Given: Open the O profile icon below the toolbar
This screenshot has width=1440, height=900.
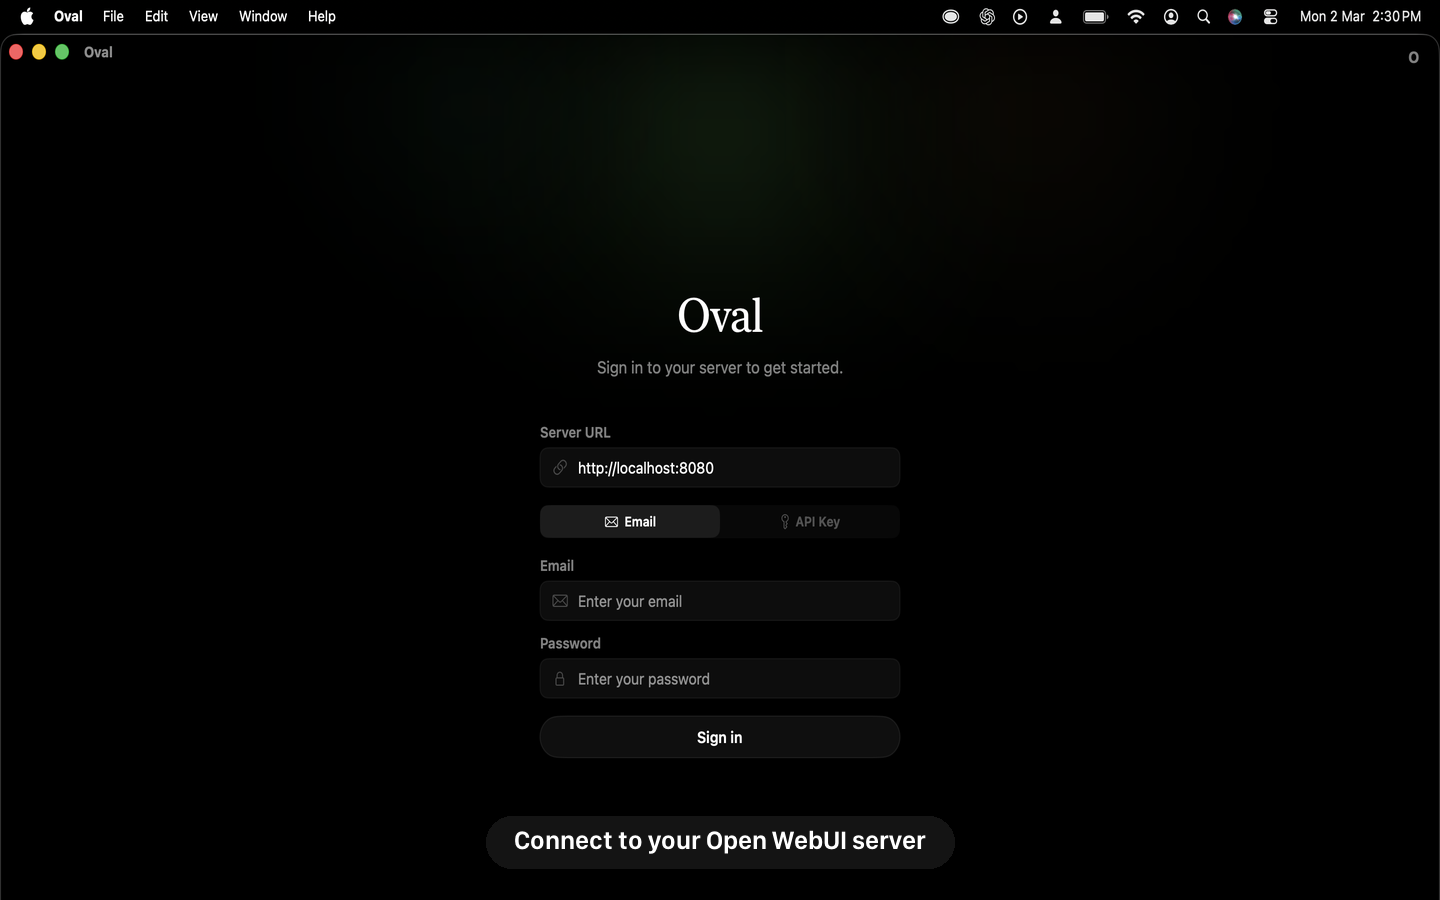Looking at the screenshot, I should point(1412,57).
